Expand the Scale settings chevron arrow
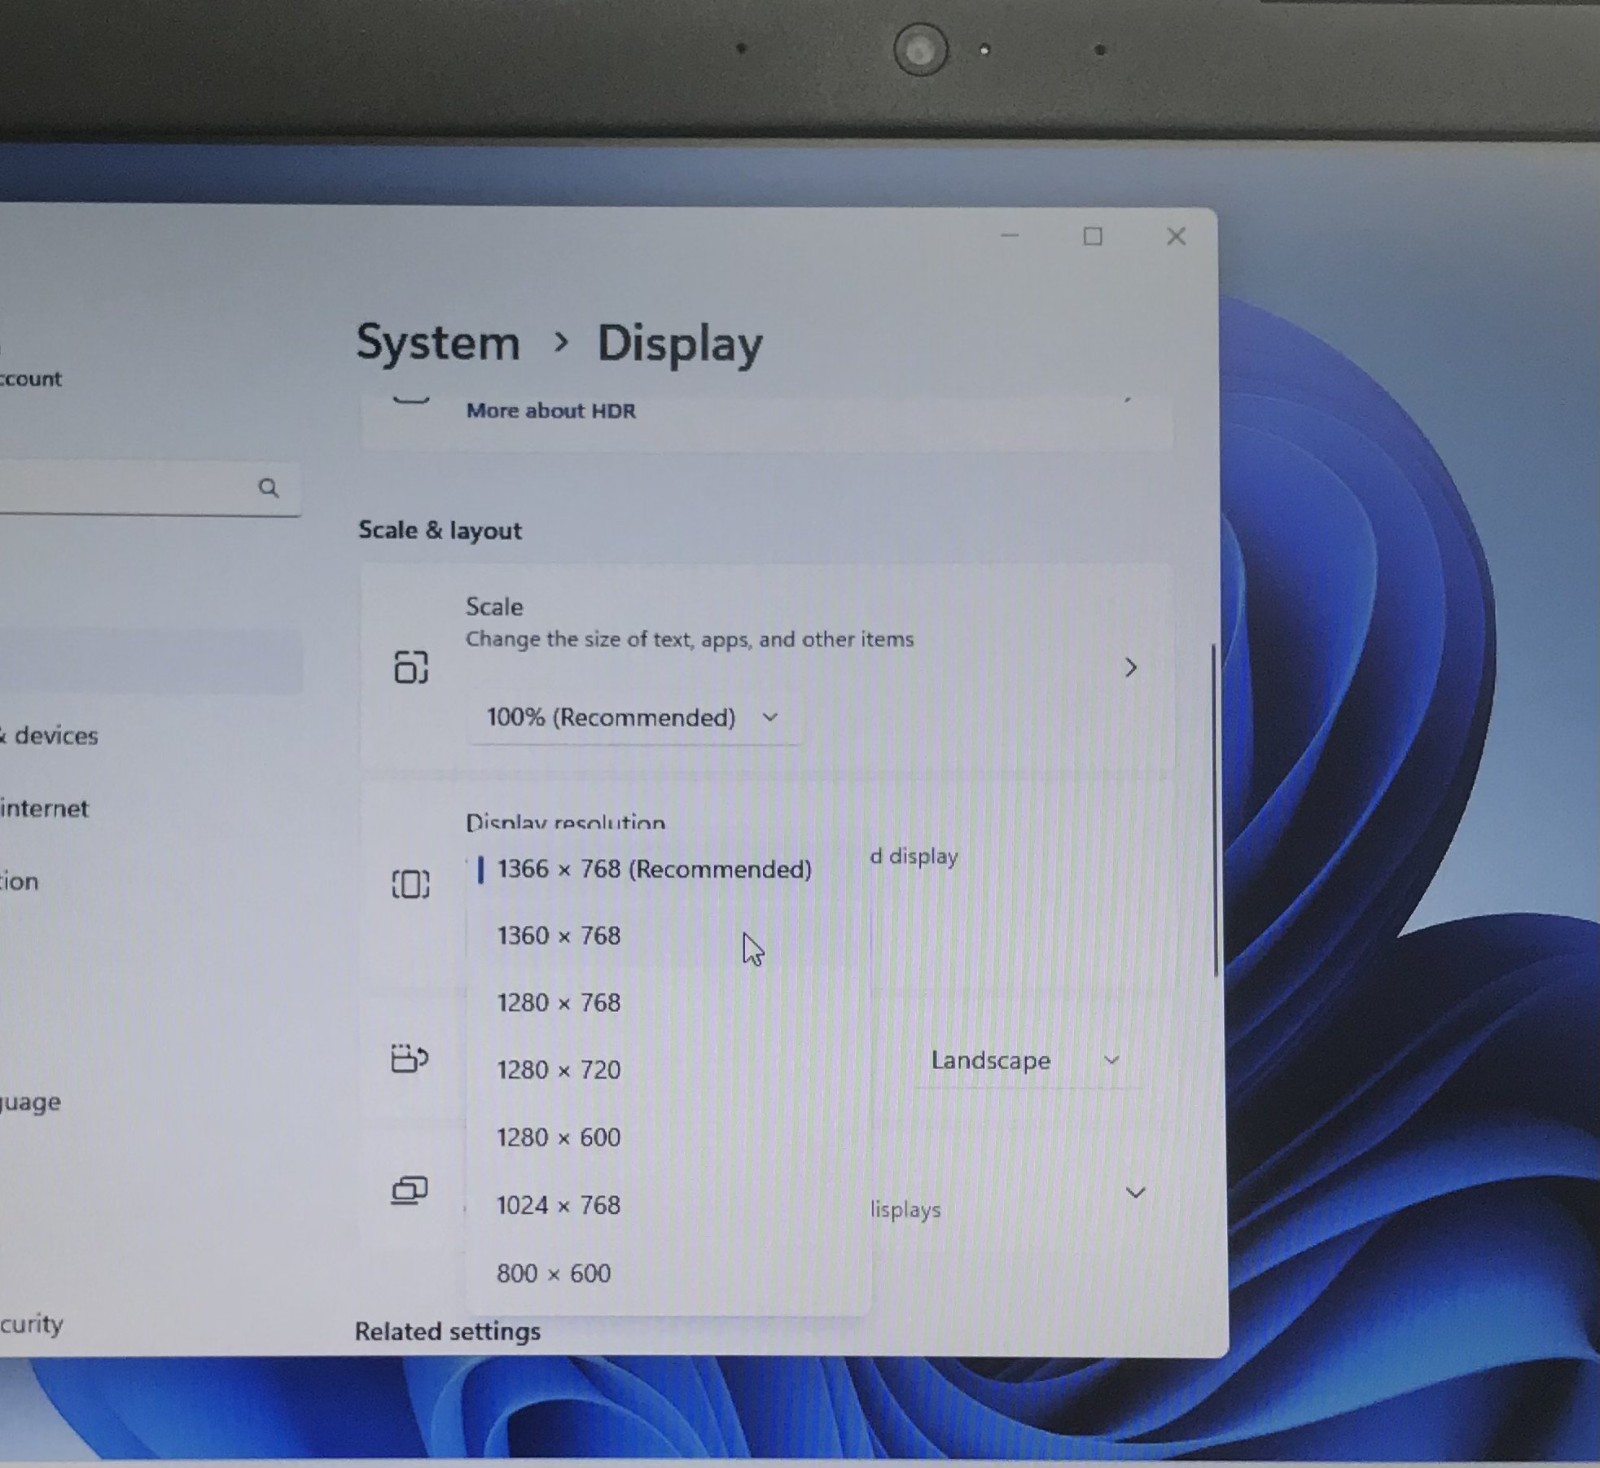The image size is (1600, 1468). coord(1131,668)
